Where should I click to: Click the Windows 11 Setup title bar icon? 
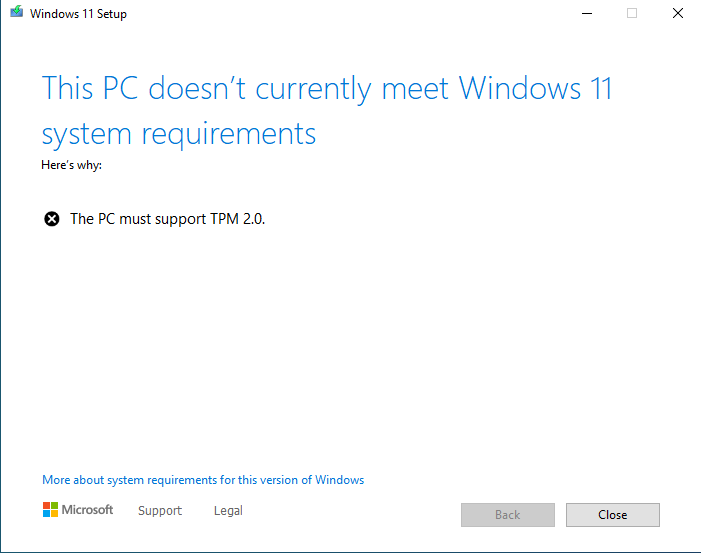pyautogui.click(x=17, y=12)
